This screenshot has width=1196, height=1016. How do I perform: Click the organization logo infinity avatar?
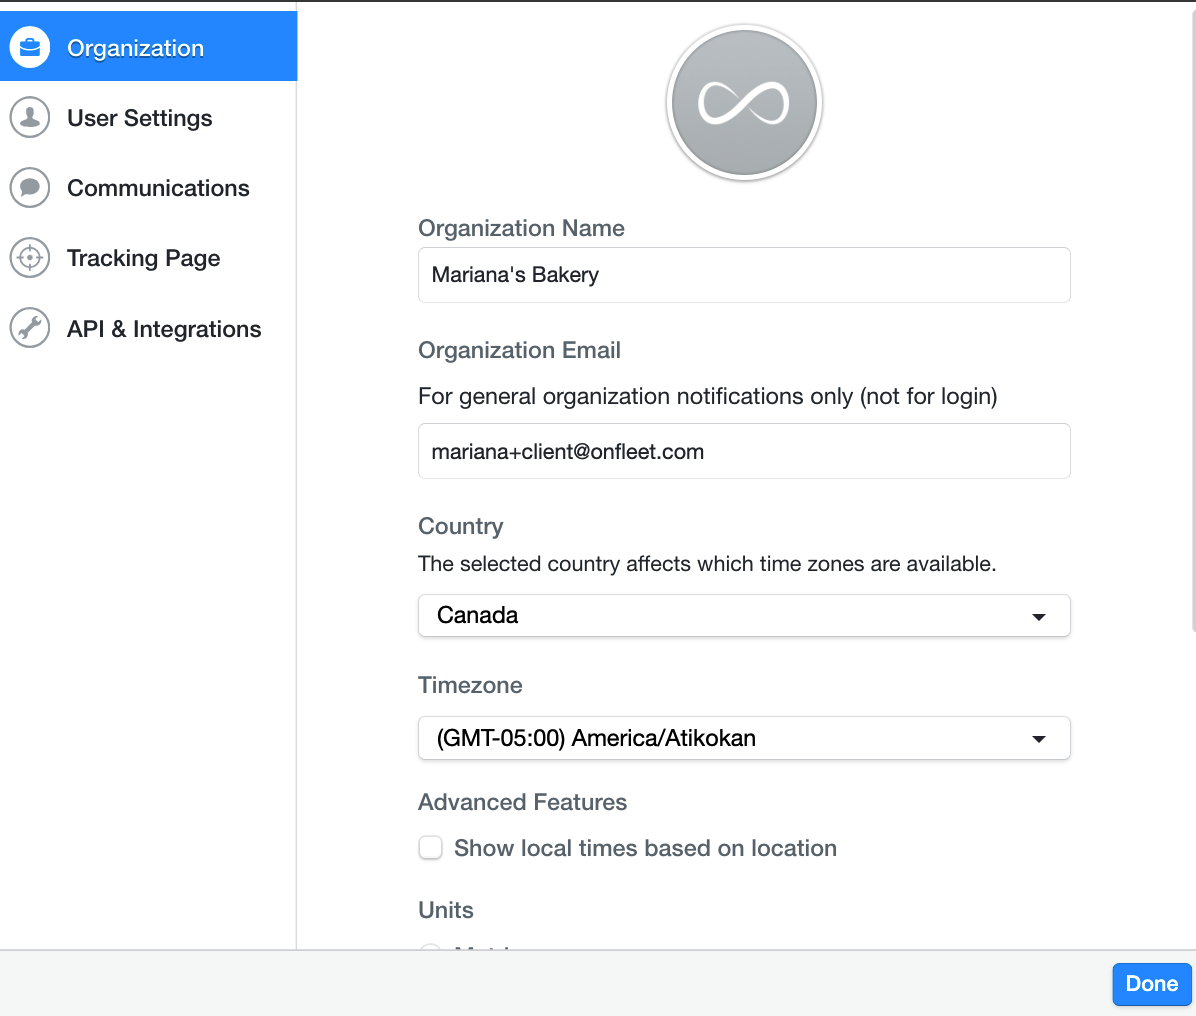coord(744,103)
